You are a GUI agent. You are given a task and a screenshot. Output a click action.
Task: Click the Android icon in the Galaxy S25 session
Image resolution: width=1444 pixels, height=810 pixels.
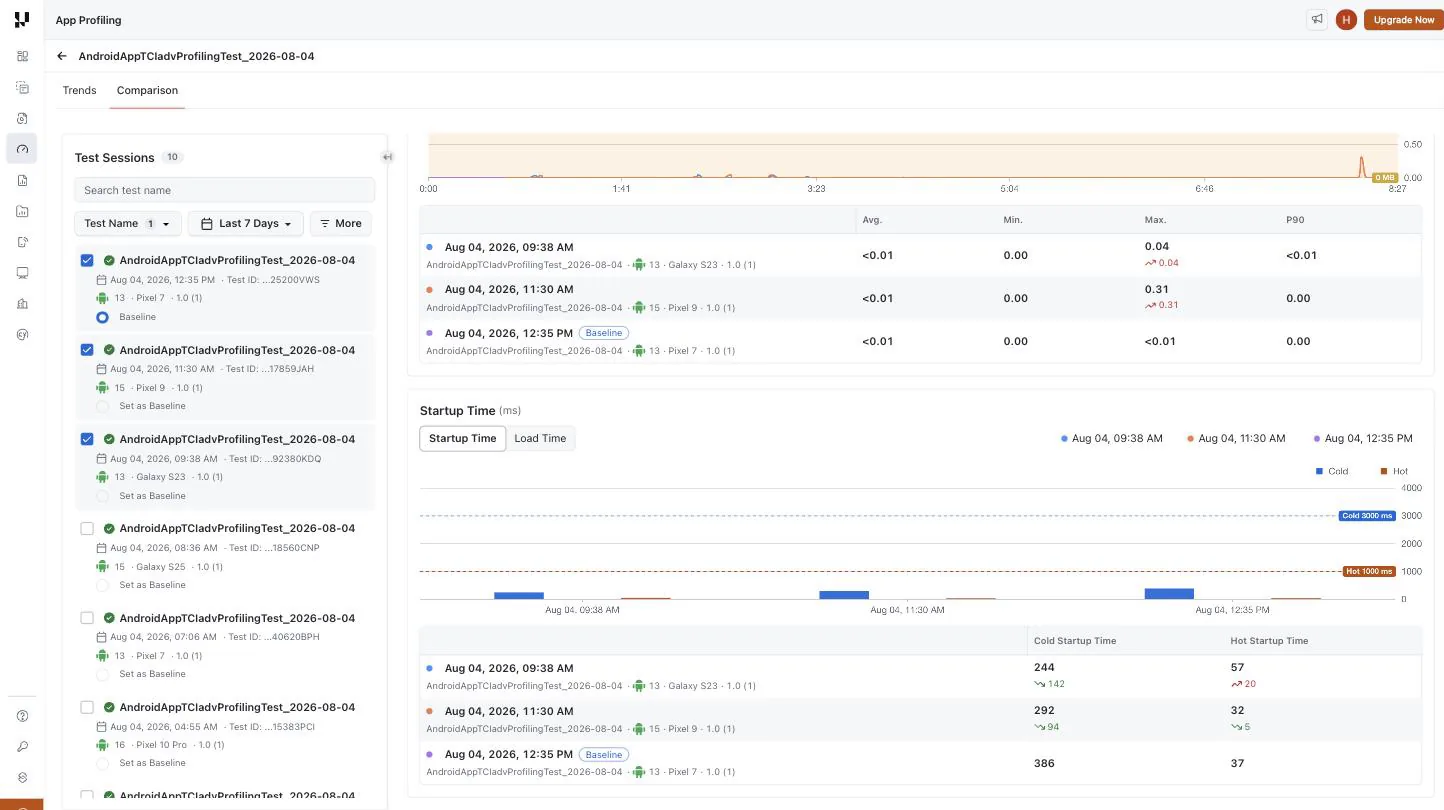[x=102, y=567]
